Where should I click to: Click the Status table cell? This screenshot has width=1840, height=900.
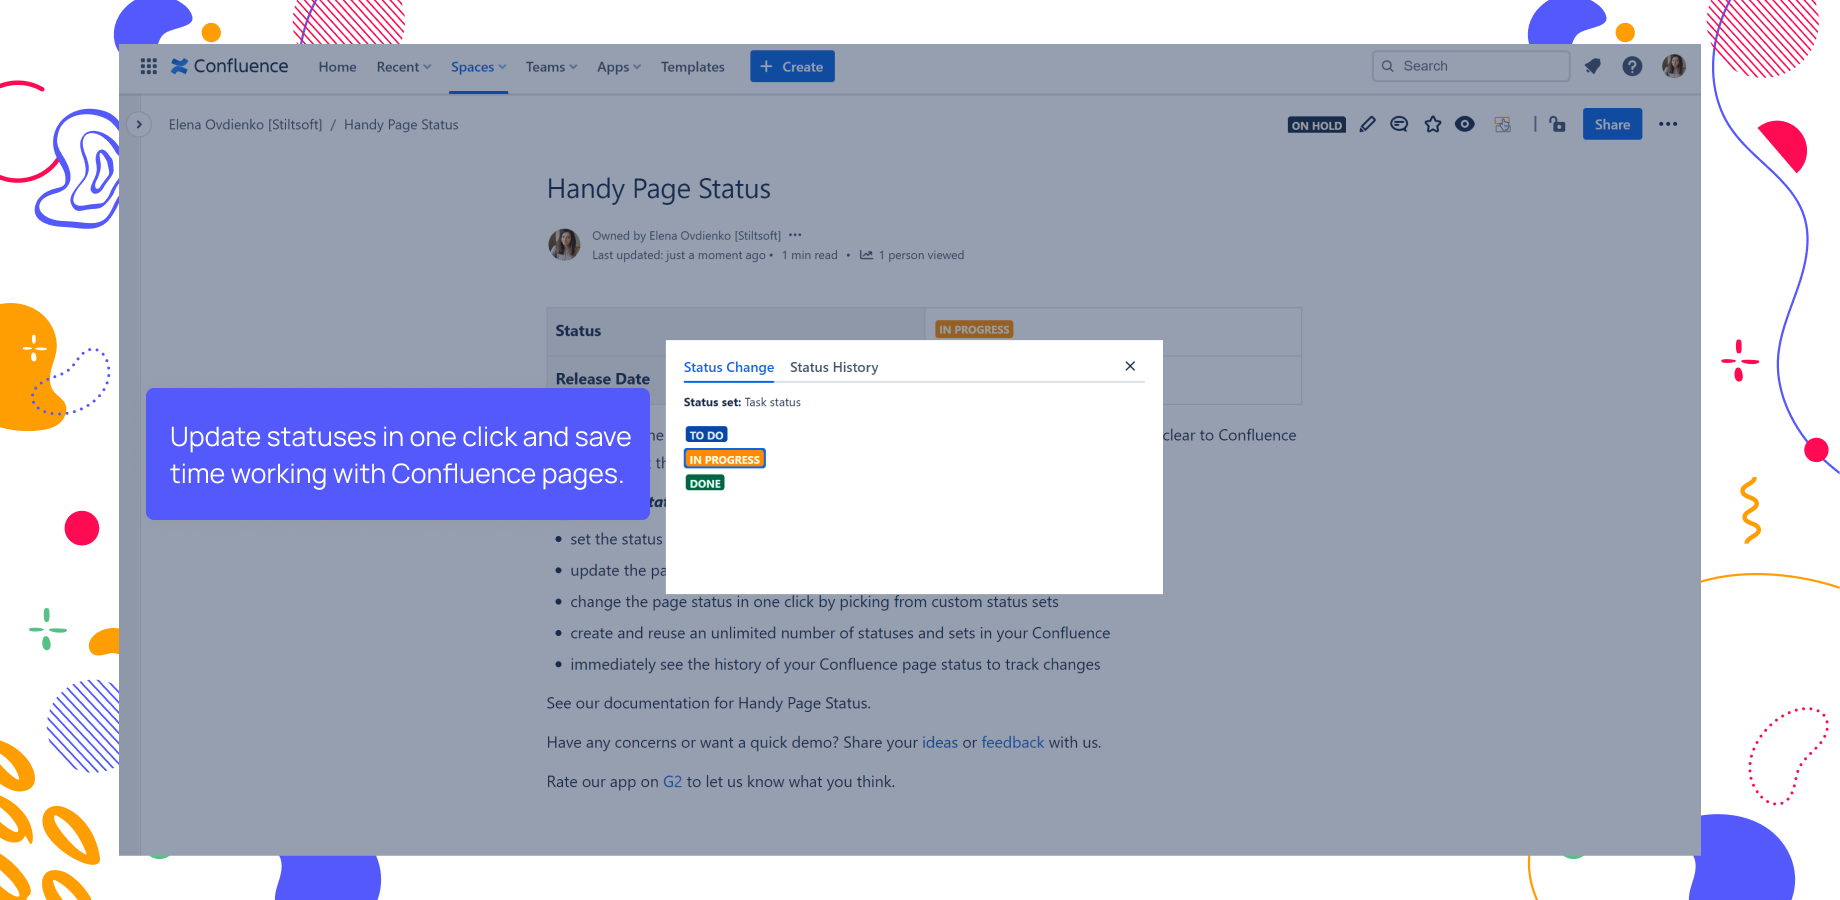click(736, 331)
